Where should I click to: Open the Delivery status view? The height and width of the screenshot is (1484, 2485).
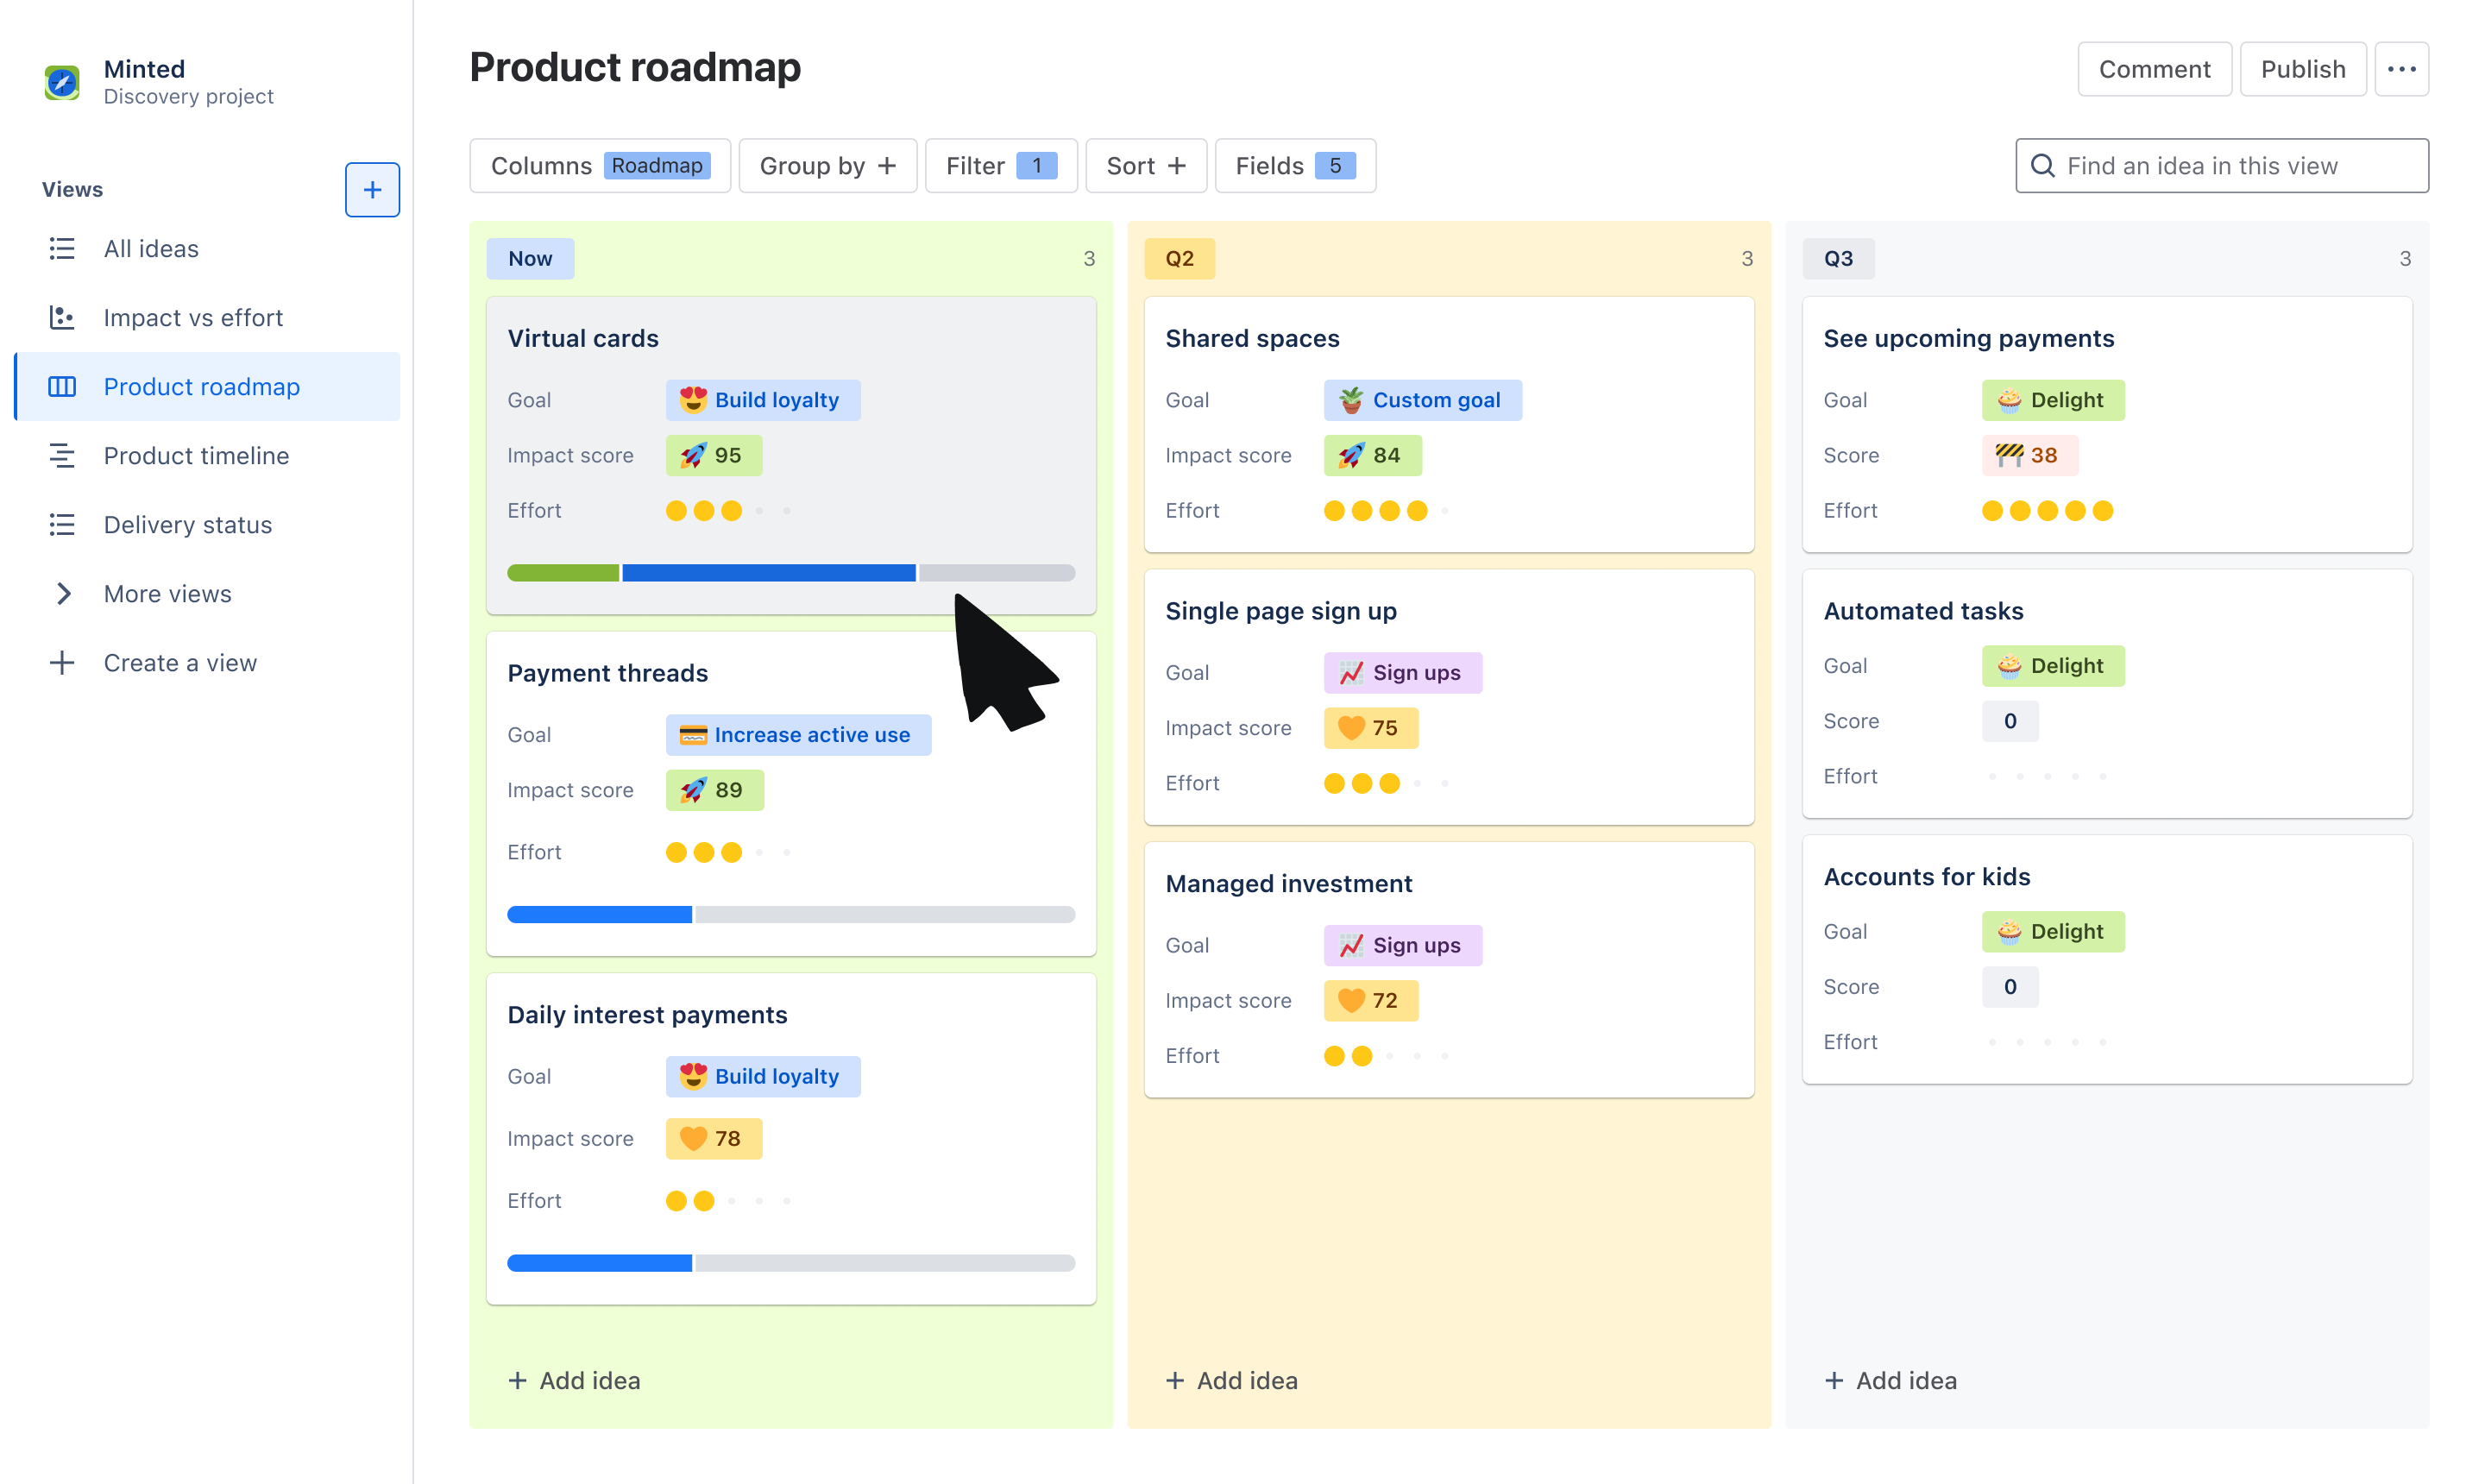[187, 525]
